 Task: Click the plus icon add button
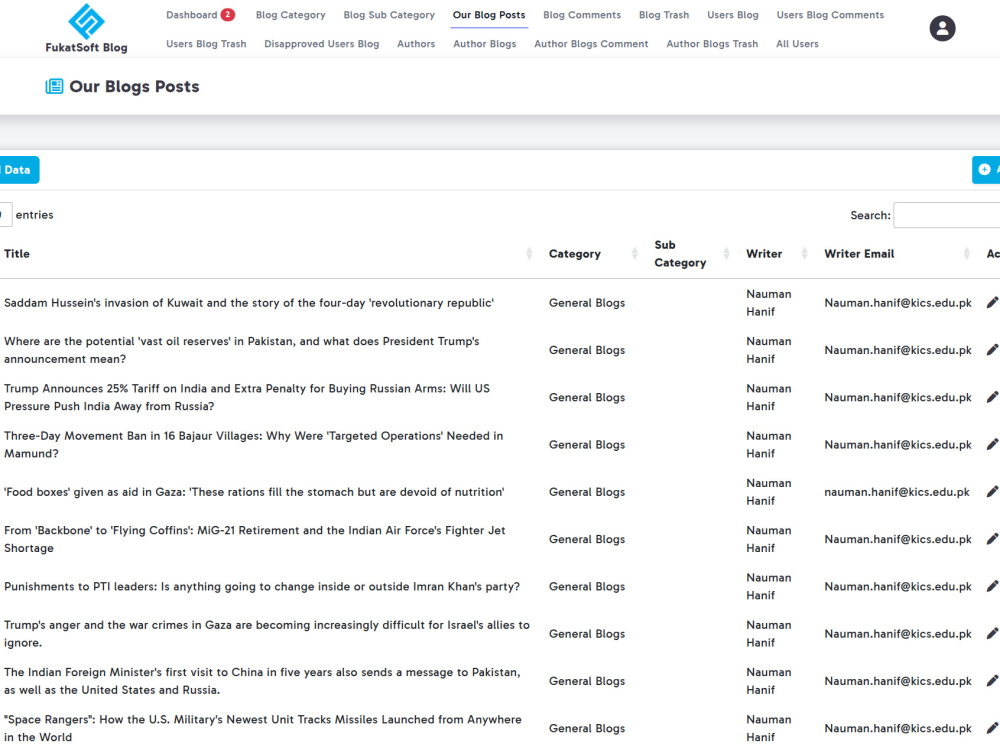(x=986, y=170)
